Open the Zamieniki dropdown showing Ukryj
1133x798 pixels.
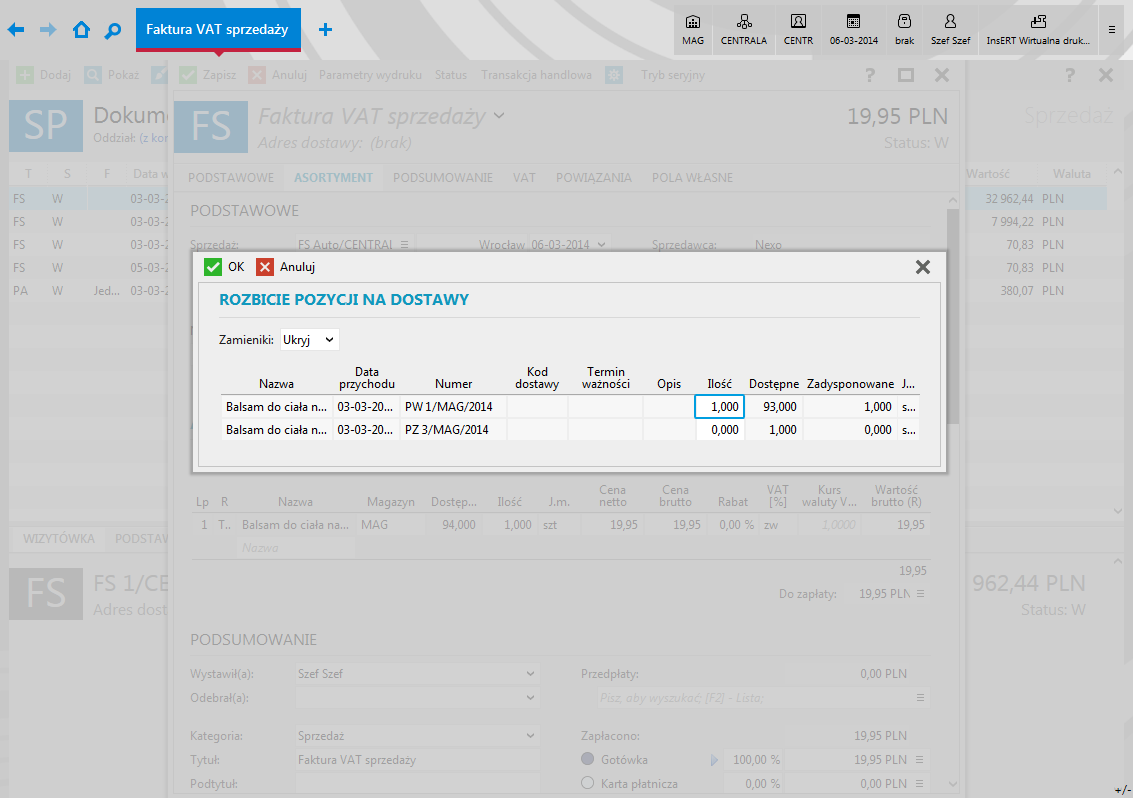tap(310, 340)
